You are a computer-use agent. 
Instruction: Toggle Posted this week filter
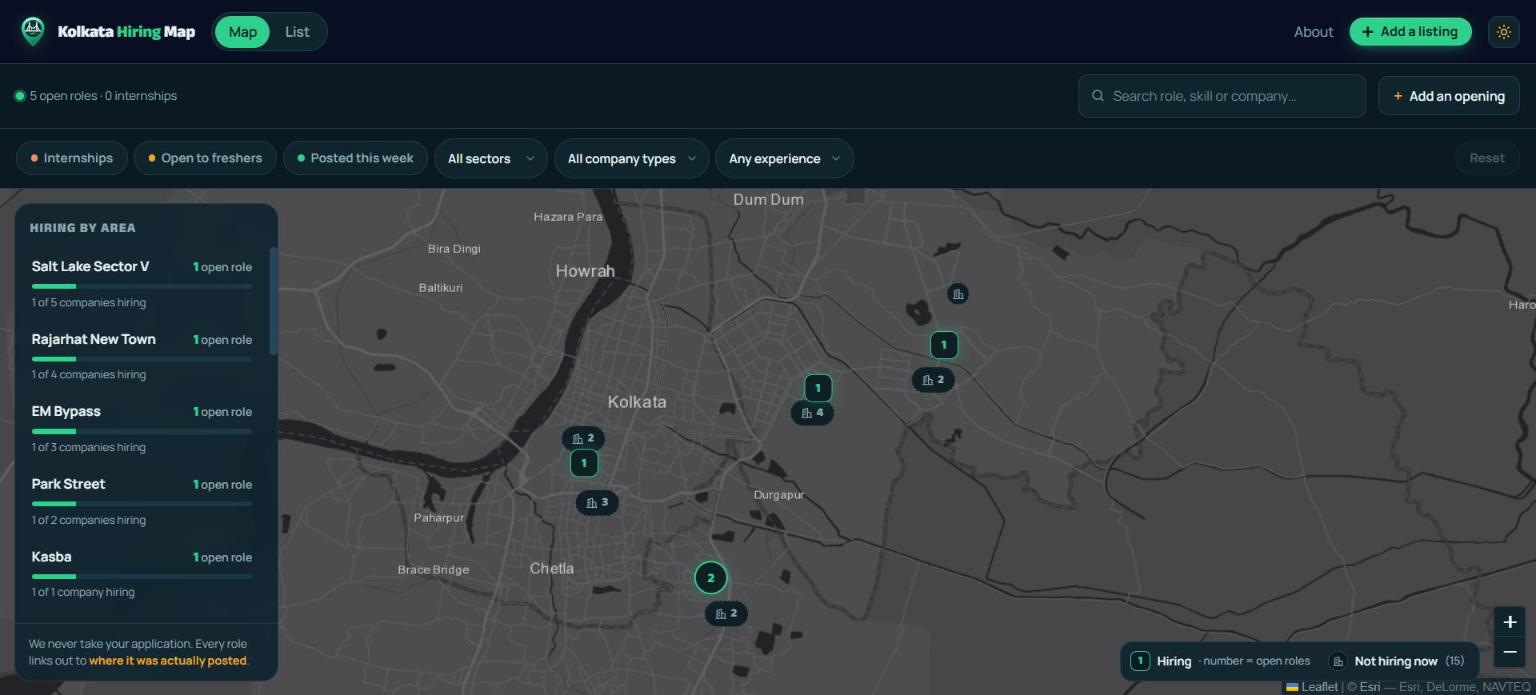point(355,158)
